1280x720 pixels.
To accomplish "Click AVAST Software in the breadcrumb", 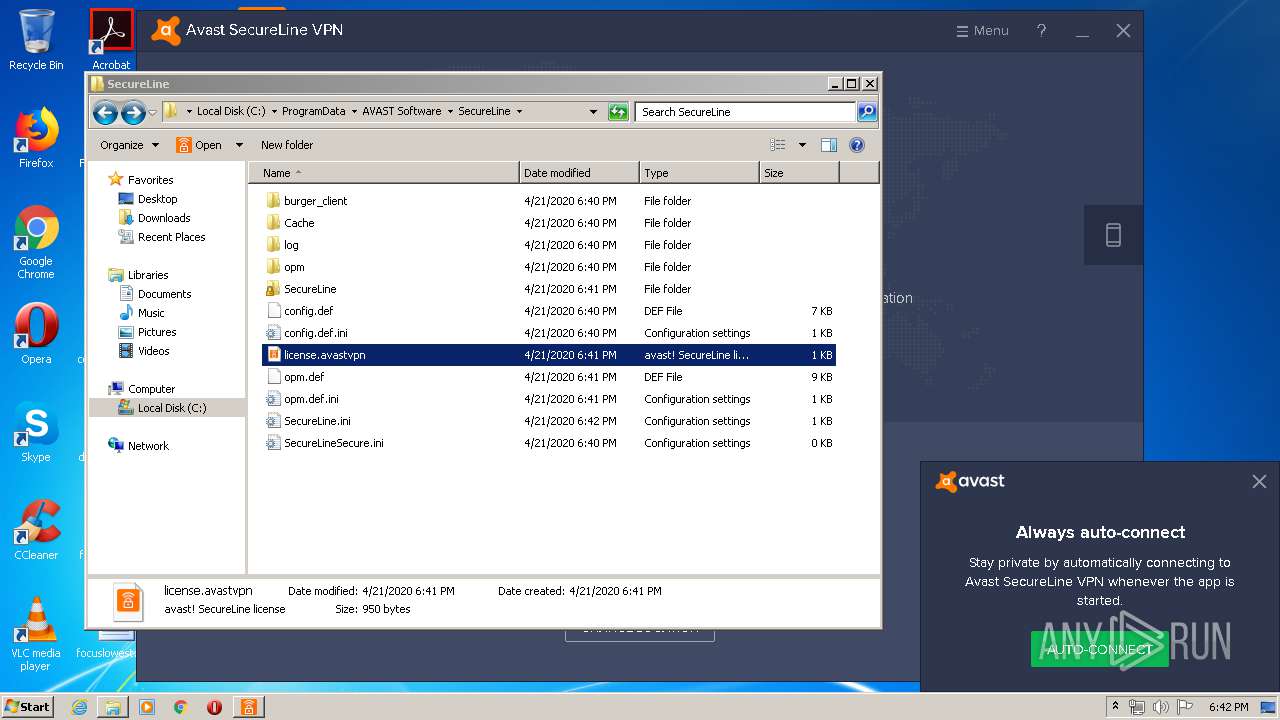I will (402, 111).
